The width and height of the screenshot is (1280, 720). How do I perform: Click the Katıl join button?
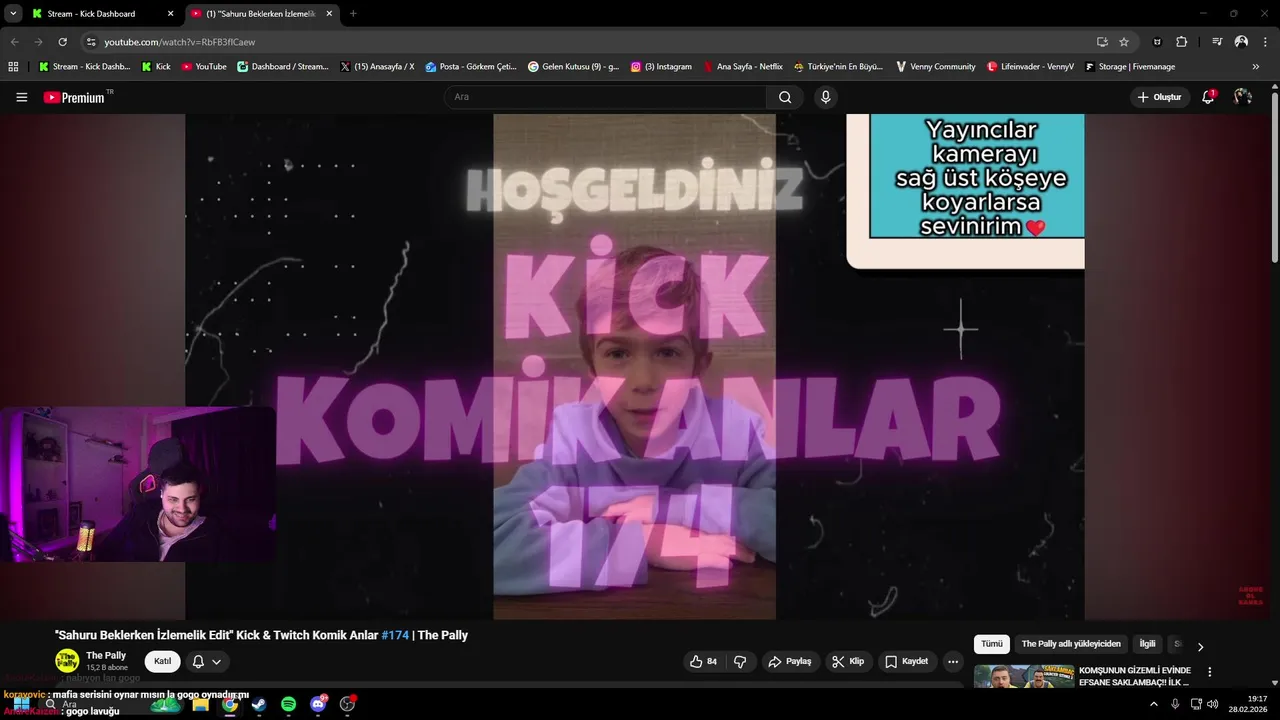(x=162, y=661)
